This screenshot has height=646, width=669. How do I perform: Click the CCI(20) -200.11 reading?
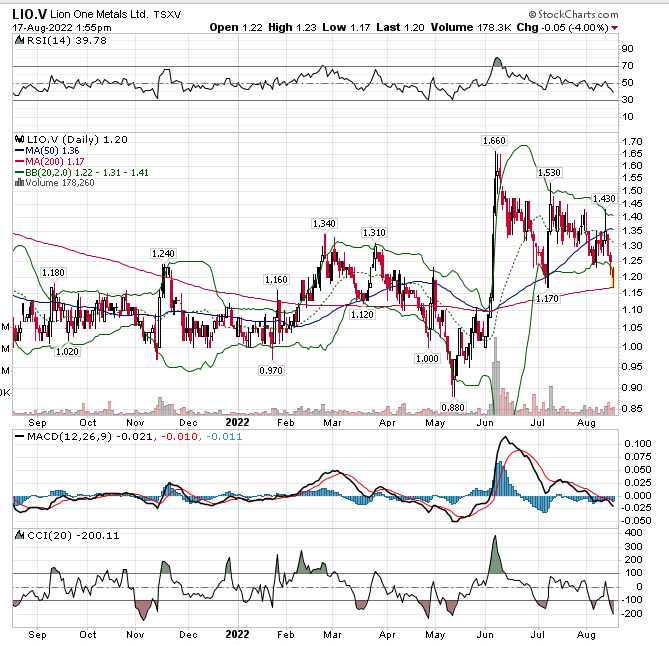(x=73, y=535)
